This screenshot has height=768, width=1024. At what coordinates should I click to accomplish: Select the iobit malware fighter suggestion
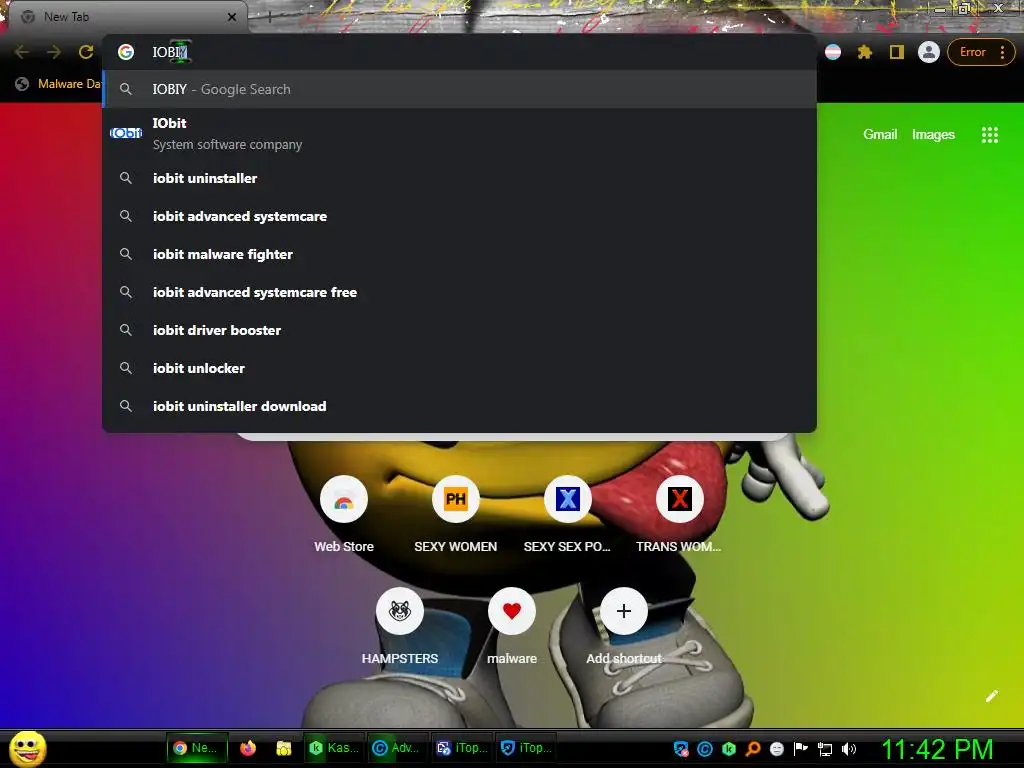coord(460,253)
